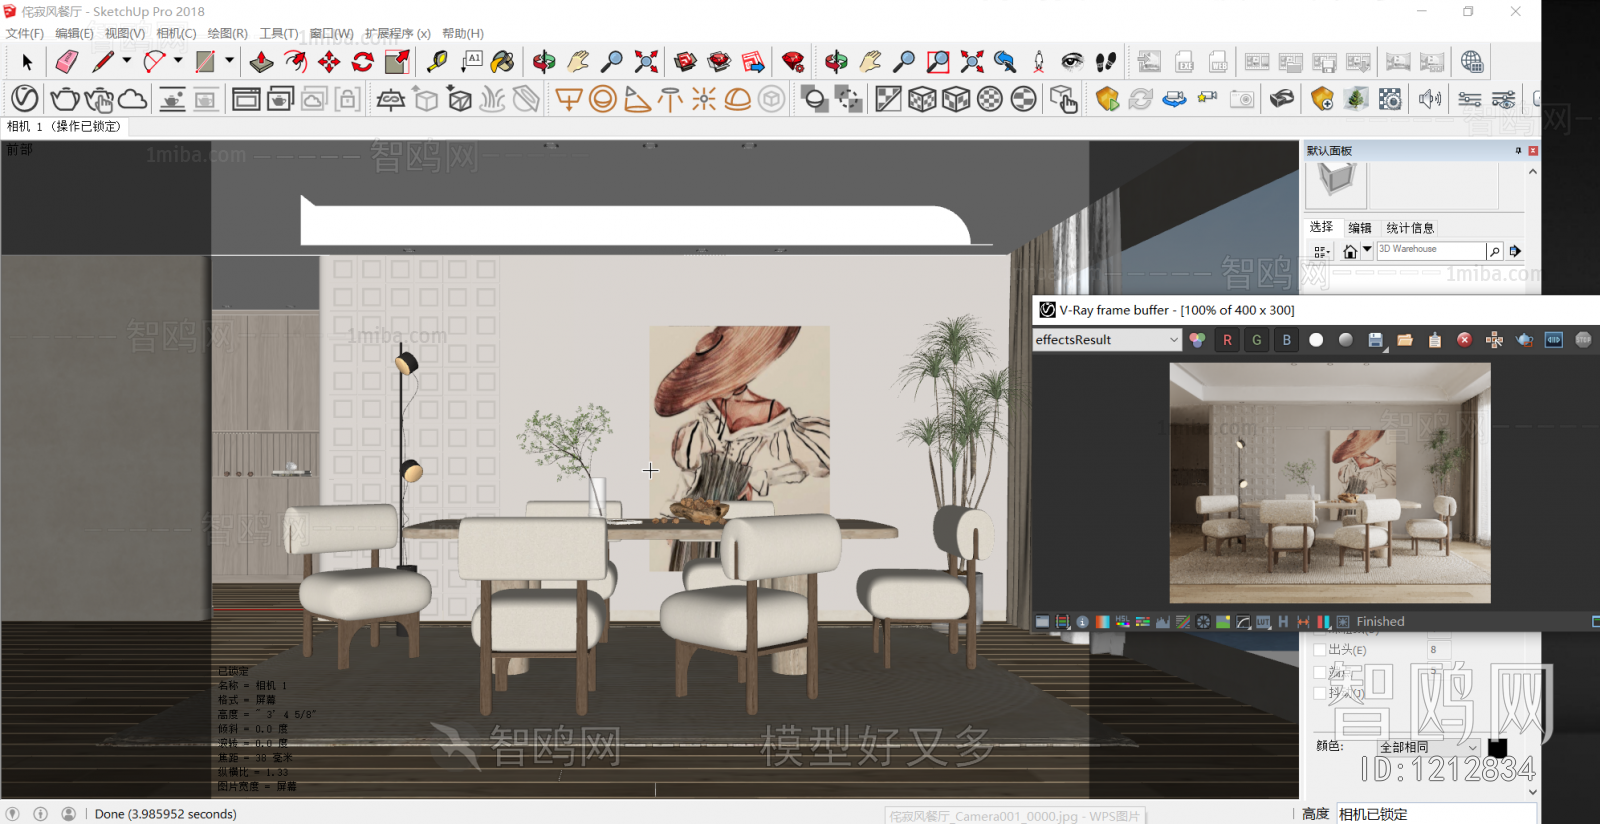Open 文件(F) menu
Image resolution: width=1600 pixels, height=824 pixels.
point(25,33)
